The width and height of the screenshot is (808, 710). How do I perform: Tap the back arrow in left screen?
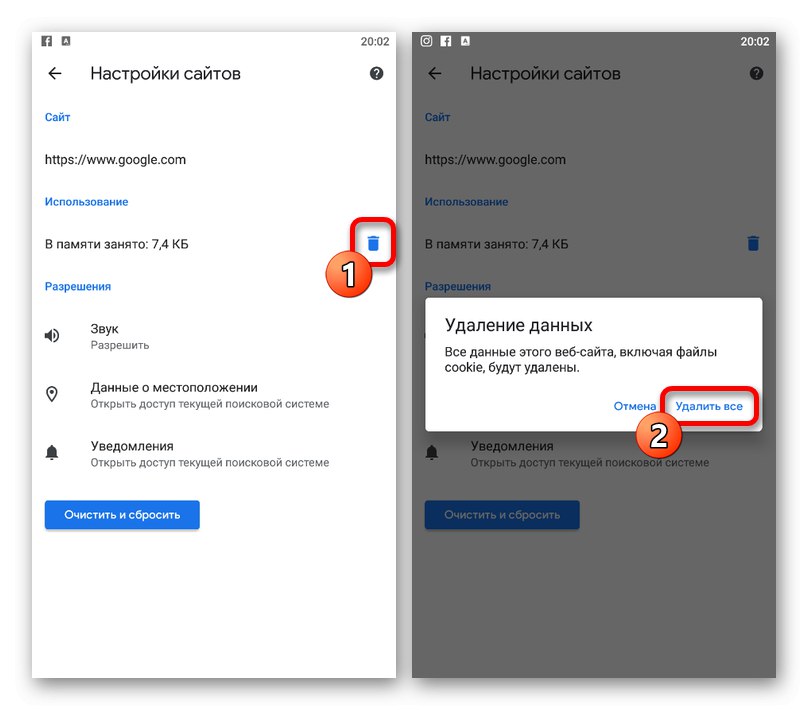pyautogui.click(x=55, y=74)
